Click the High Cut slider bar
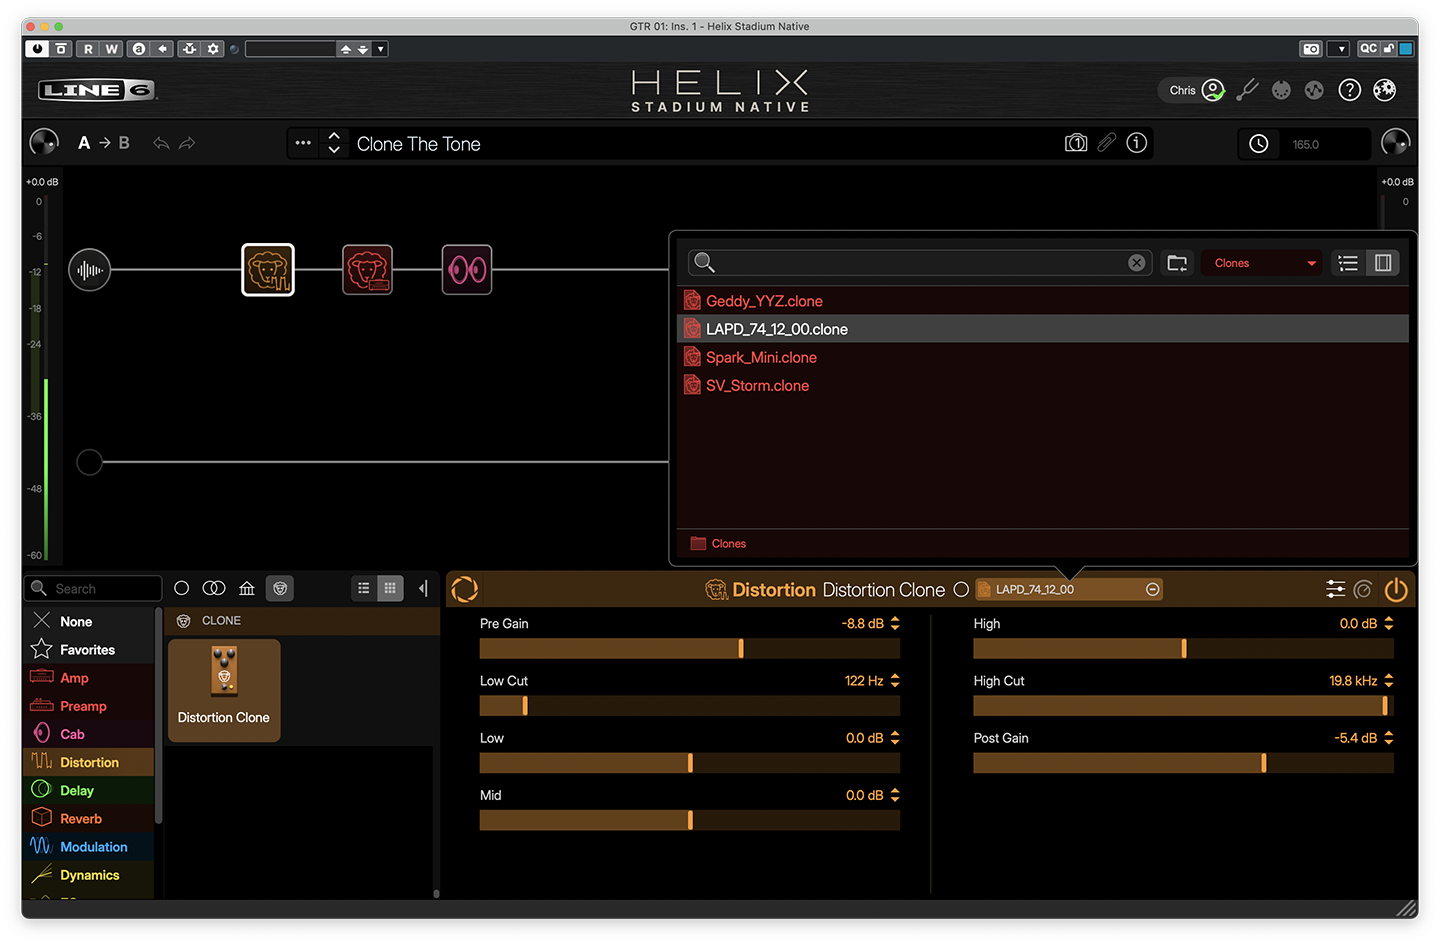Image resolution: width=1440 pixels, height=944 pixels. (x=1183, y=705)
